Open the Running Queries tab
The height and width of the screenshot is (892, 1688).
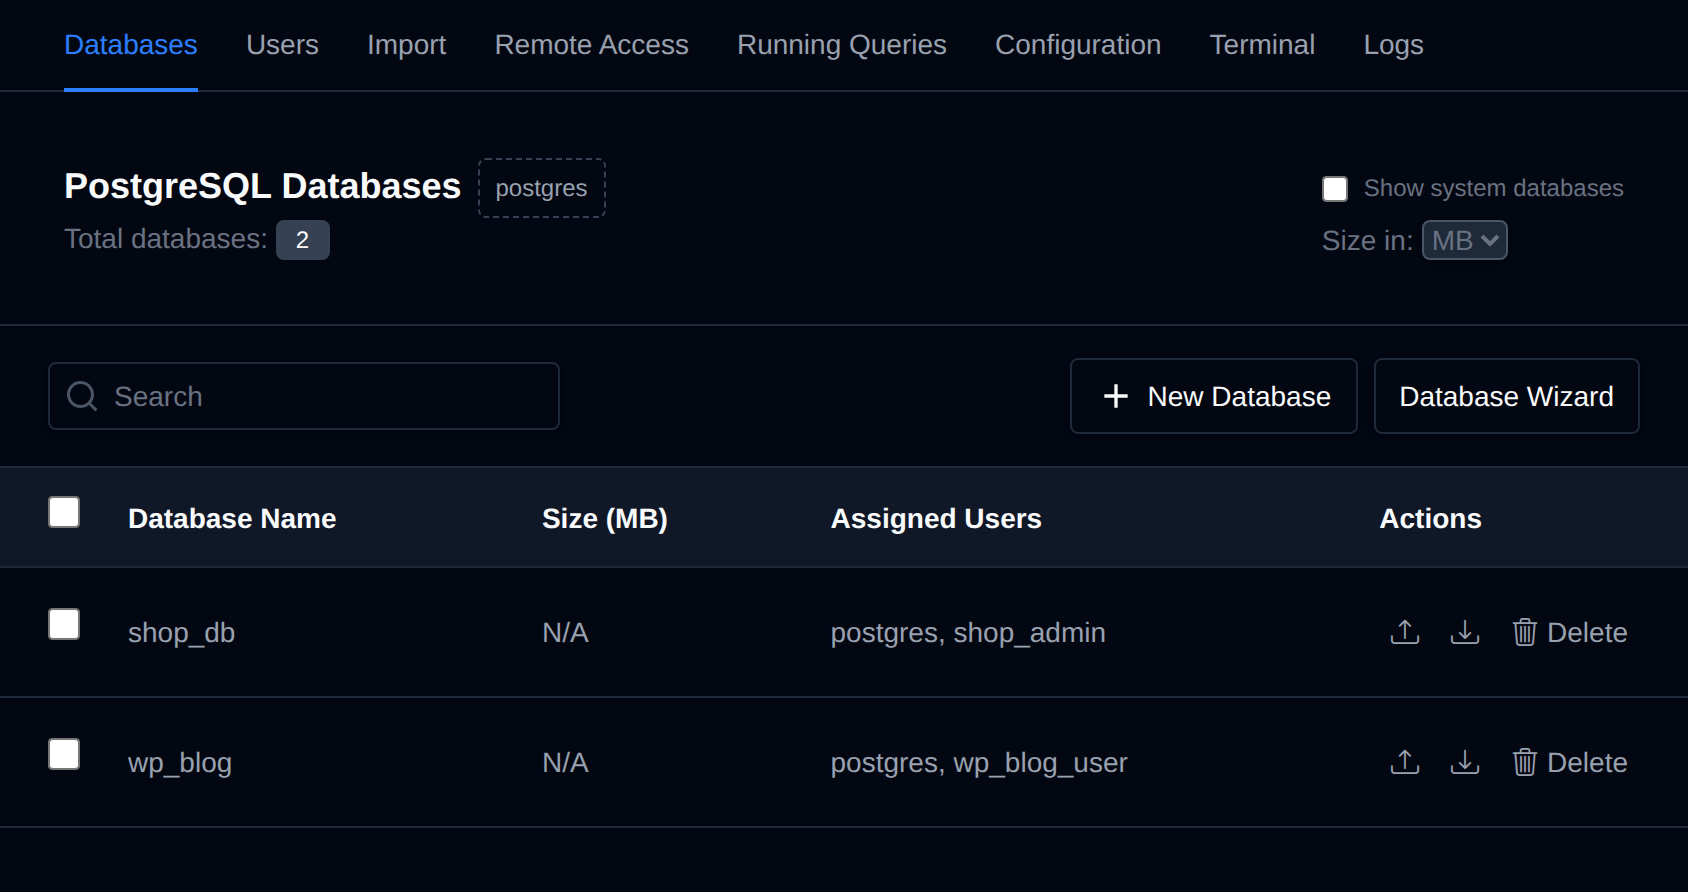(841, 45)
